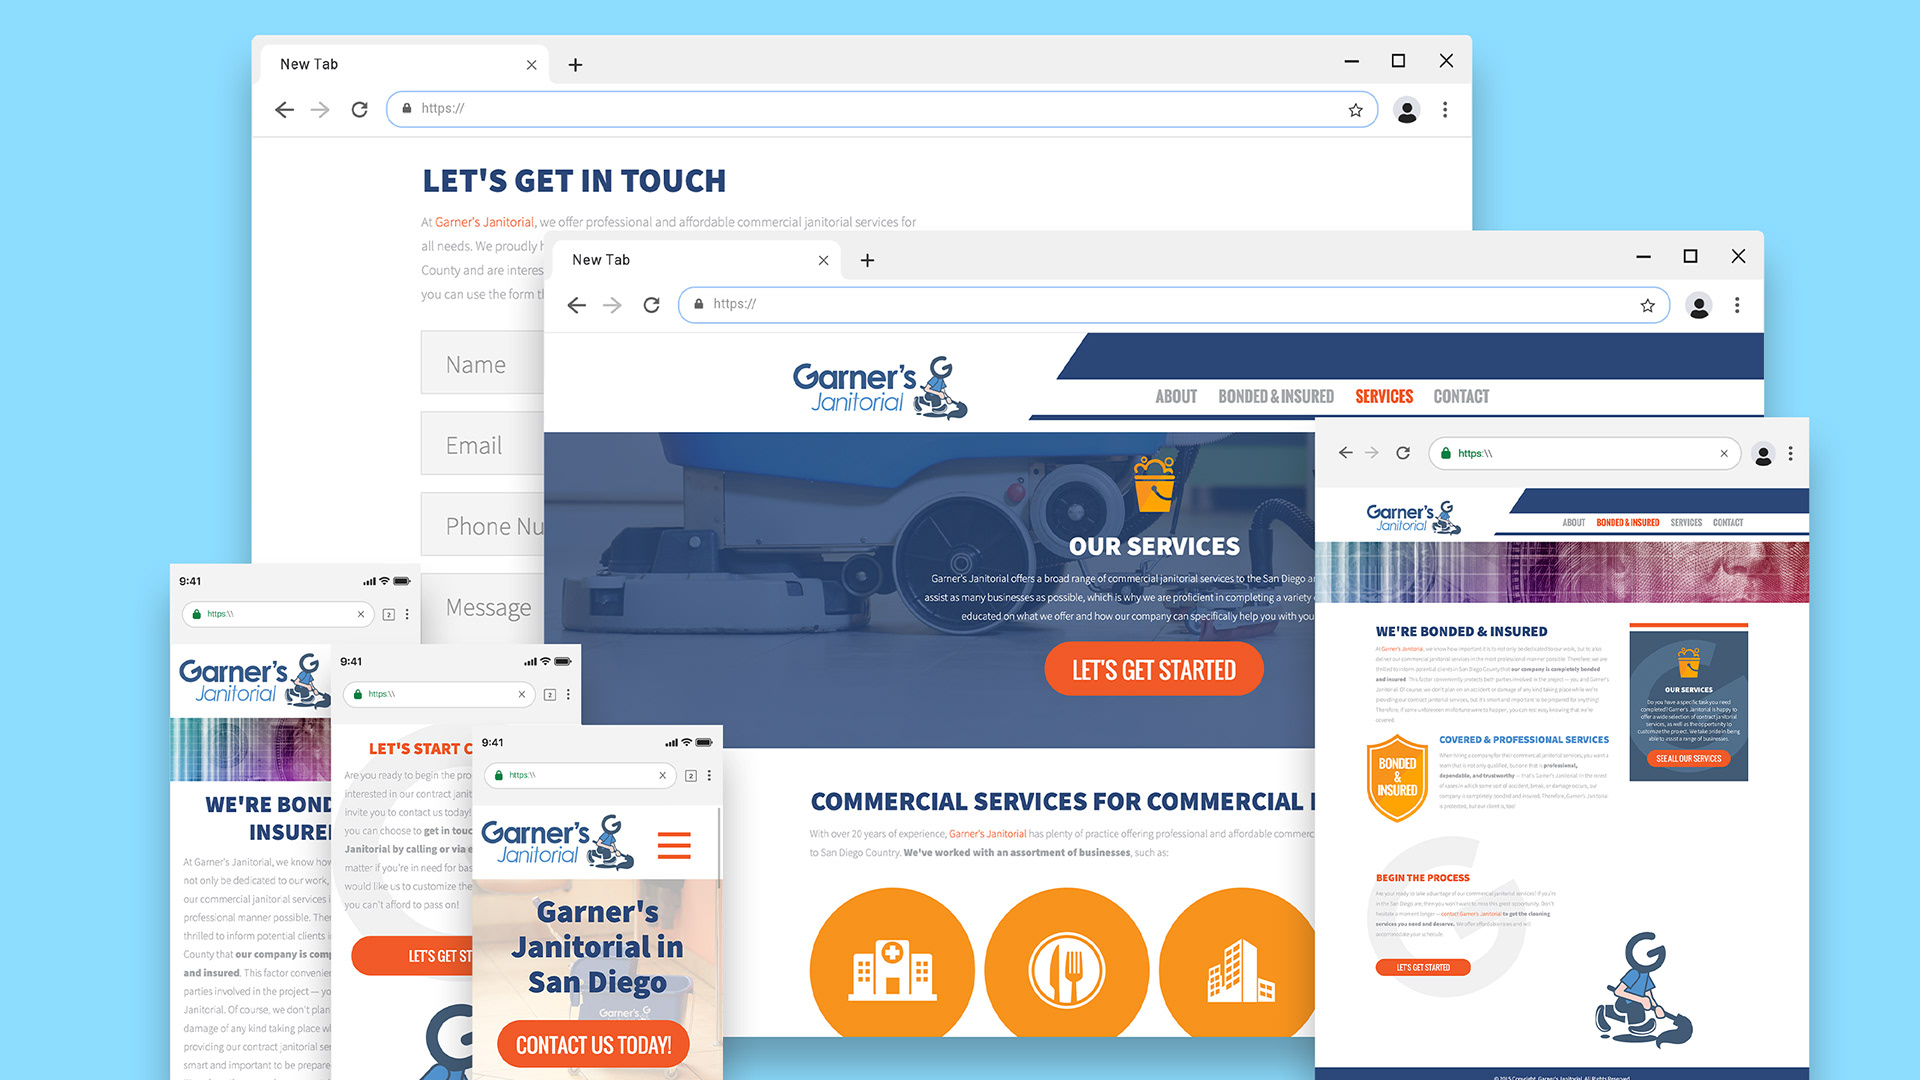Click SEE ALL OUR SERVICES button
Viewport: 1920px width, 1080px height.
click(x=1688, y=759)
